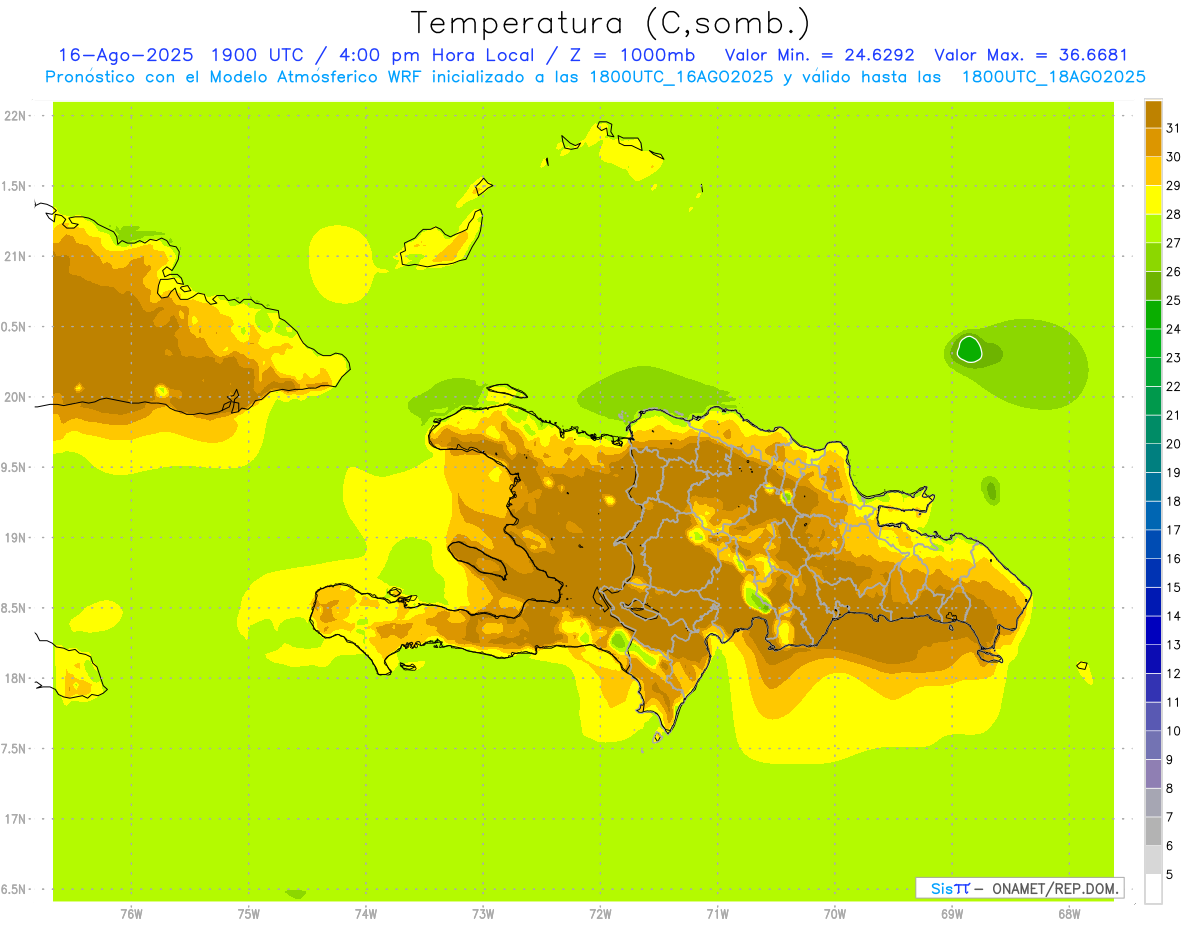Screen dimensions: 1200x927
Task: Click the color bar number '31'
Action: [x=1173, y=128]
